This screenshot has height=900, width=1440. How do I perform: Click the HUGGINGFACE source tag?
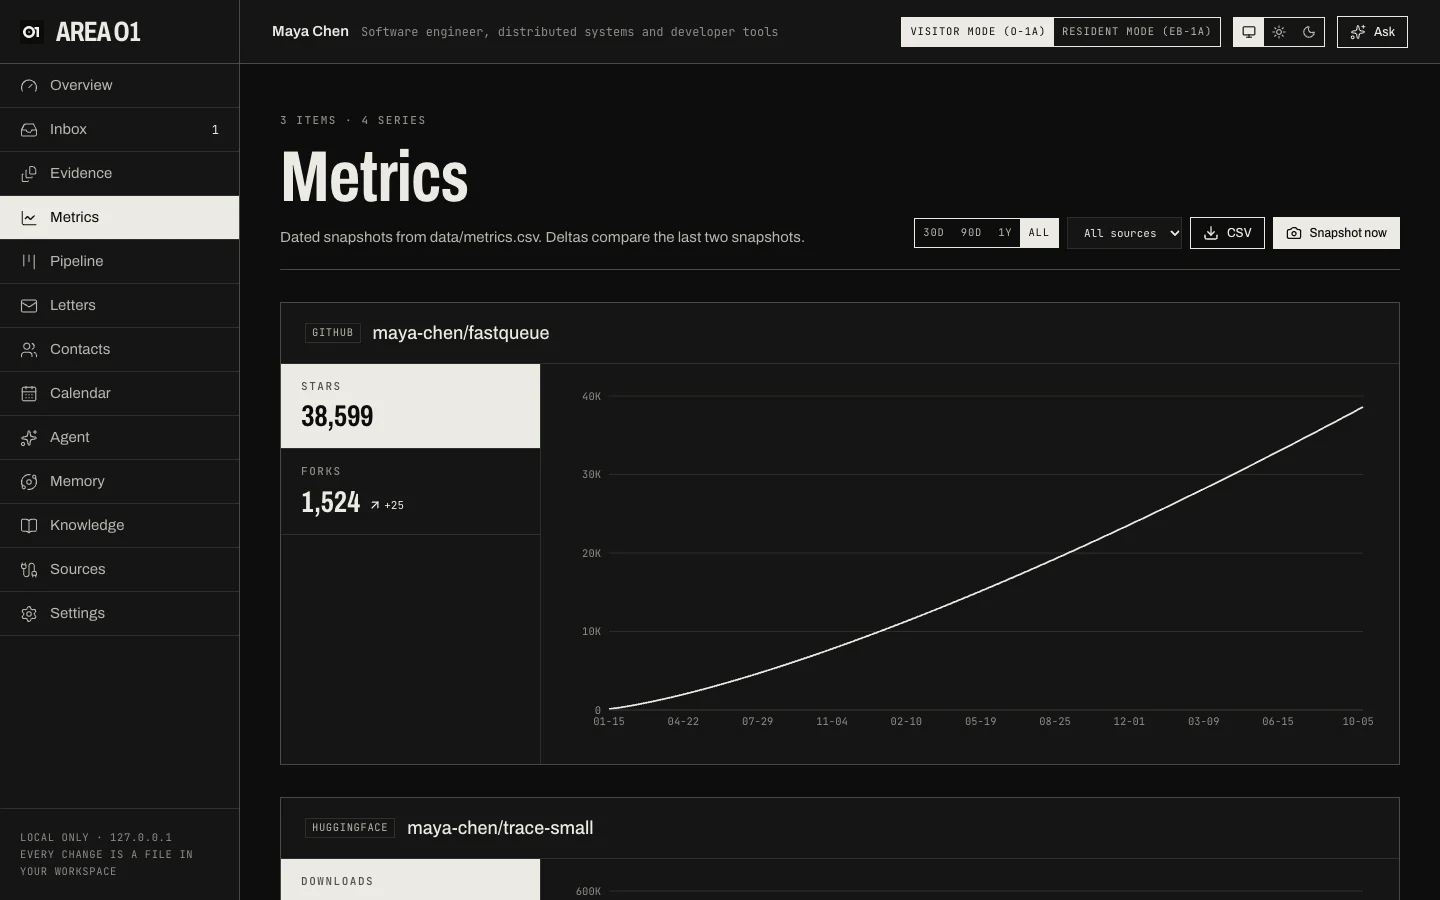click(350, 828)
